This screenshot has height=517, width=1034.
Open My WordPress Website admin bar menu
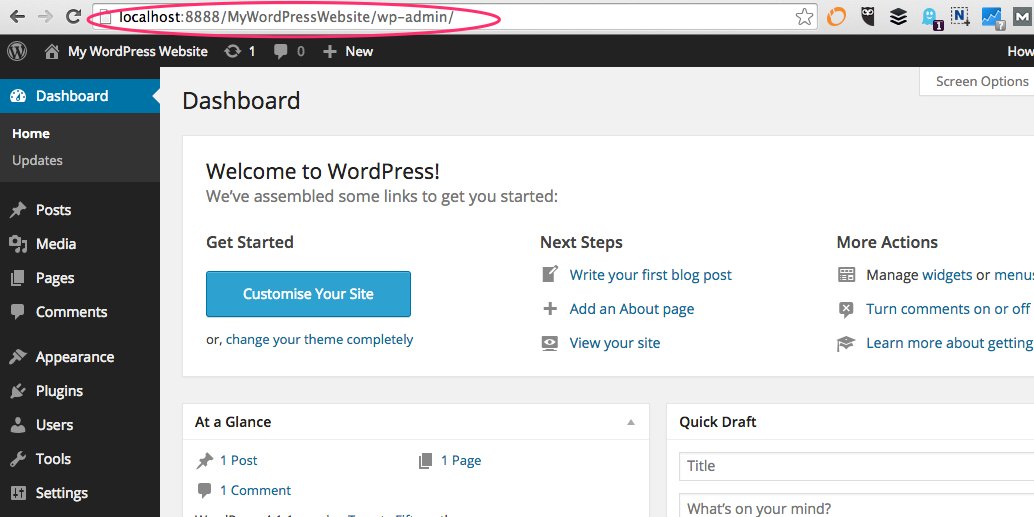tap(138, 51)
